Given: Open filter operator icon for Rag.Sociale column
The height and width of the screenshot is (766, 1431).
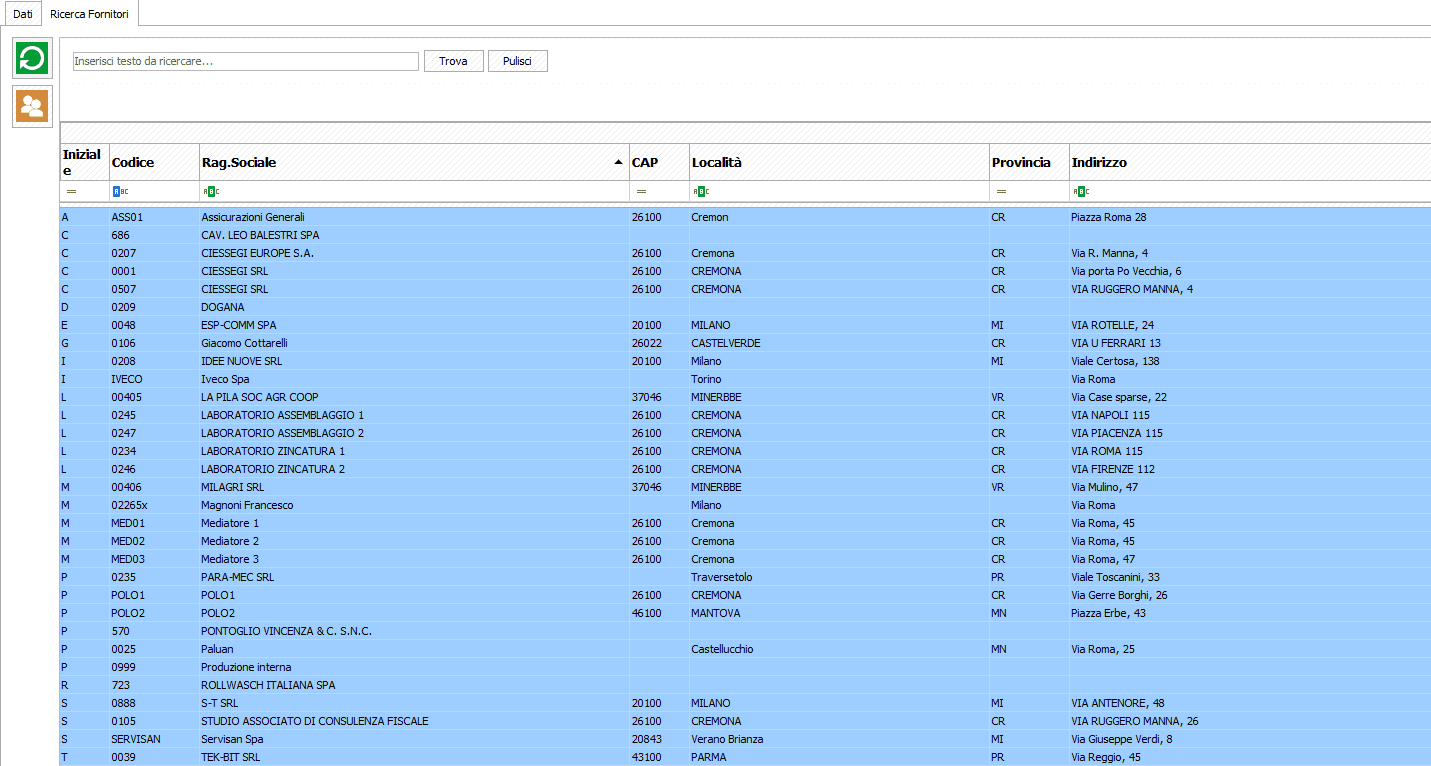Looking at the screenshot, I should pyautogui.click(x=210, y=191).
